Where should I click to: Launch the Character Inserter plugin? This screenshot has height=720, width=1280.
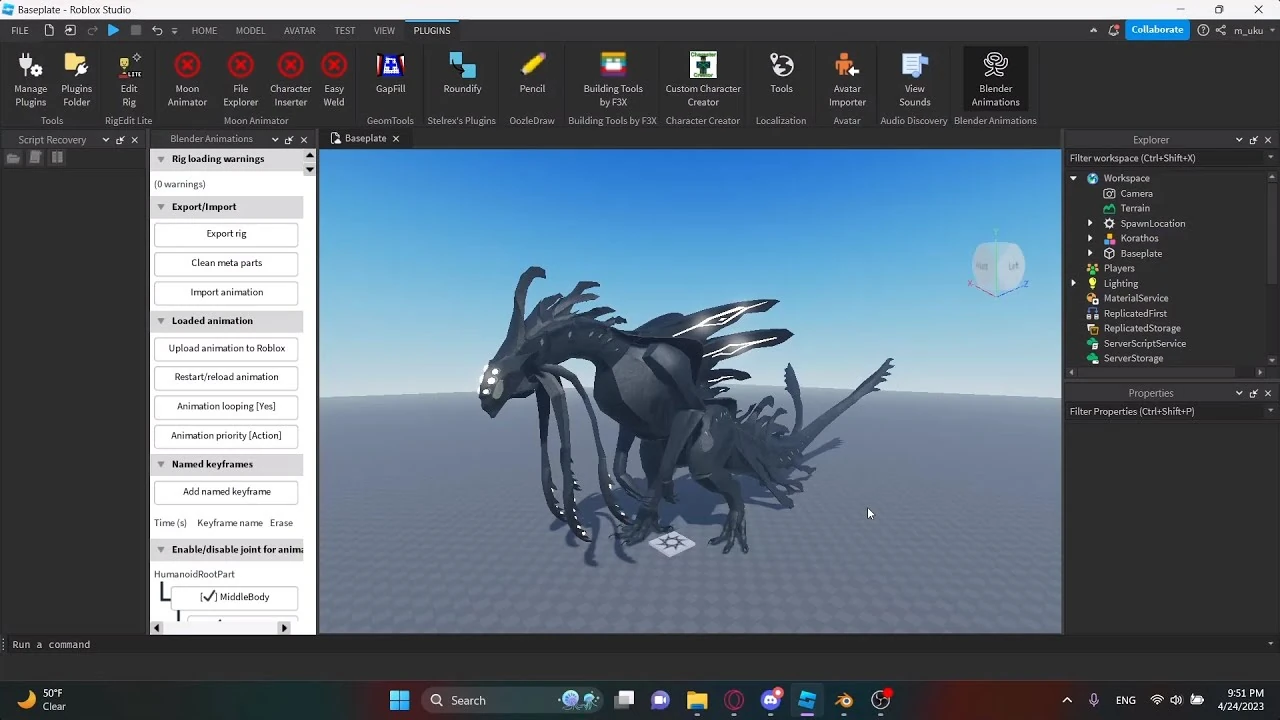pyautogui.click(x=290, y=80)
